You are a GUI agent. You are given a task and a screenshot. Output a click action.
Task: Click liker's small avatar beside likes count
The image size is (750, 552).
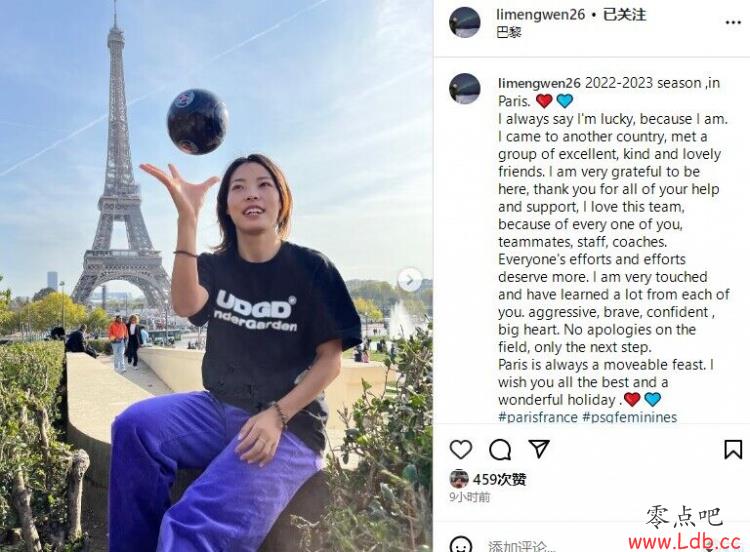tap(459, 479)
